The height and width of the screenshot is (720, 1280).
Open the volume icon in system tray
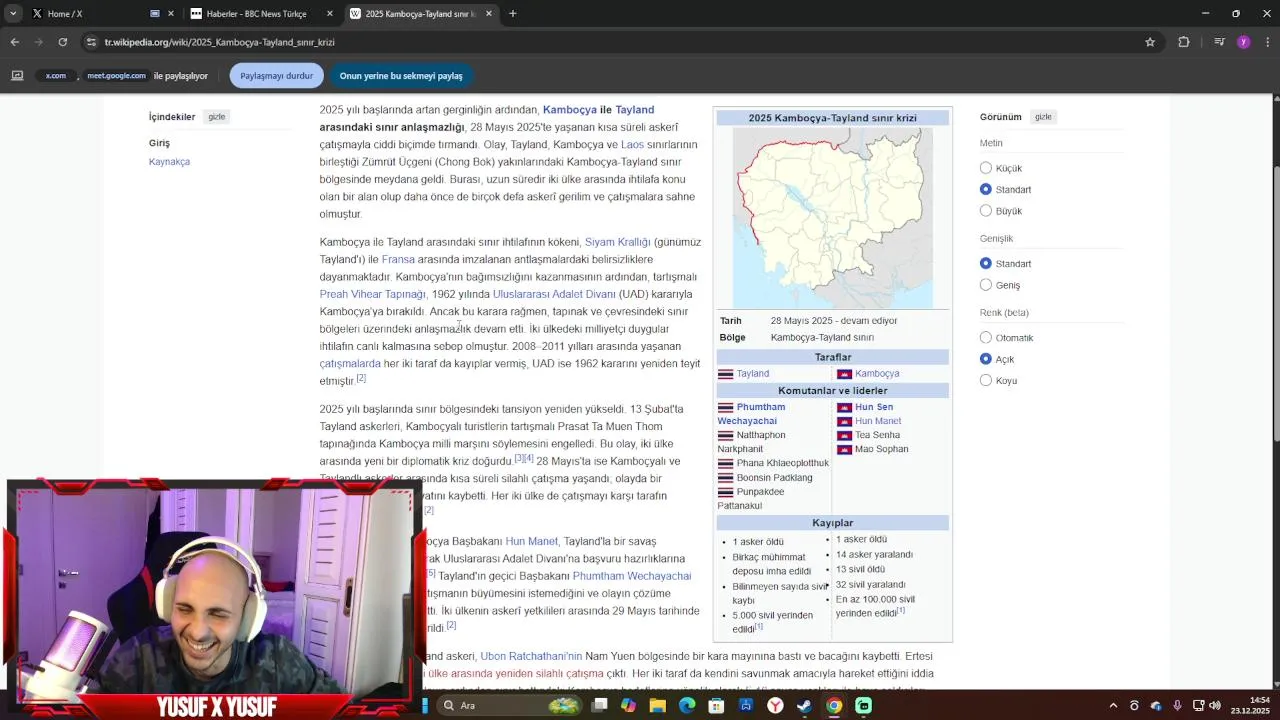(x=1215, y=706)
